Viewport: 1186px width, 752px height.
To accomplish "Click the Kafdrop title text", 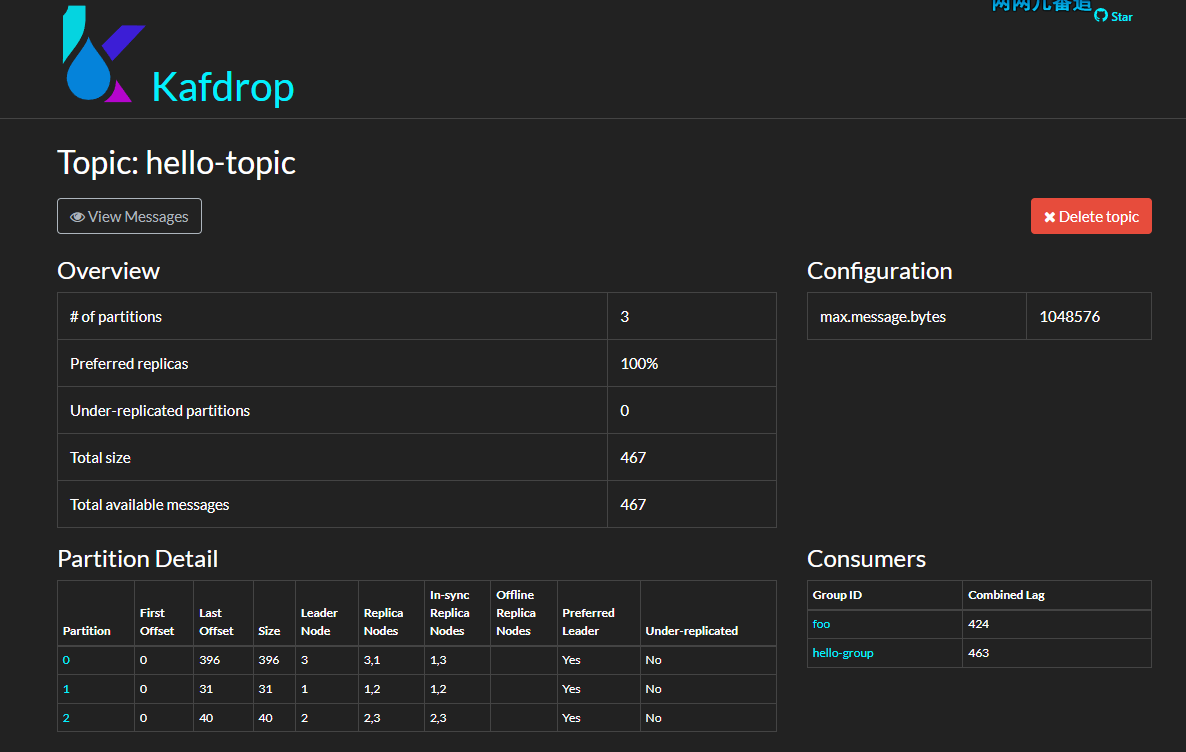I will (223, 88).
